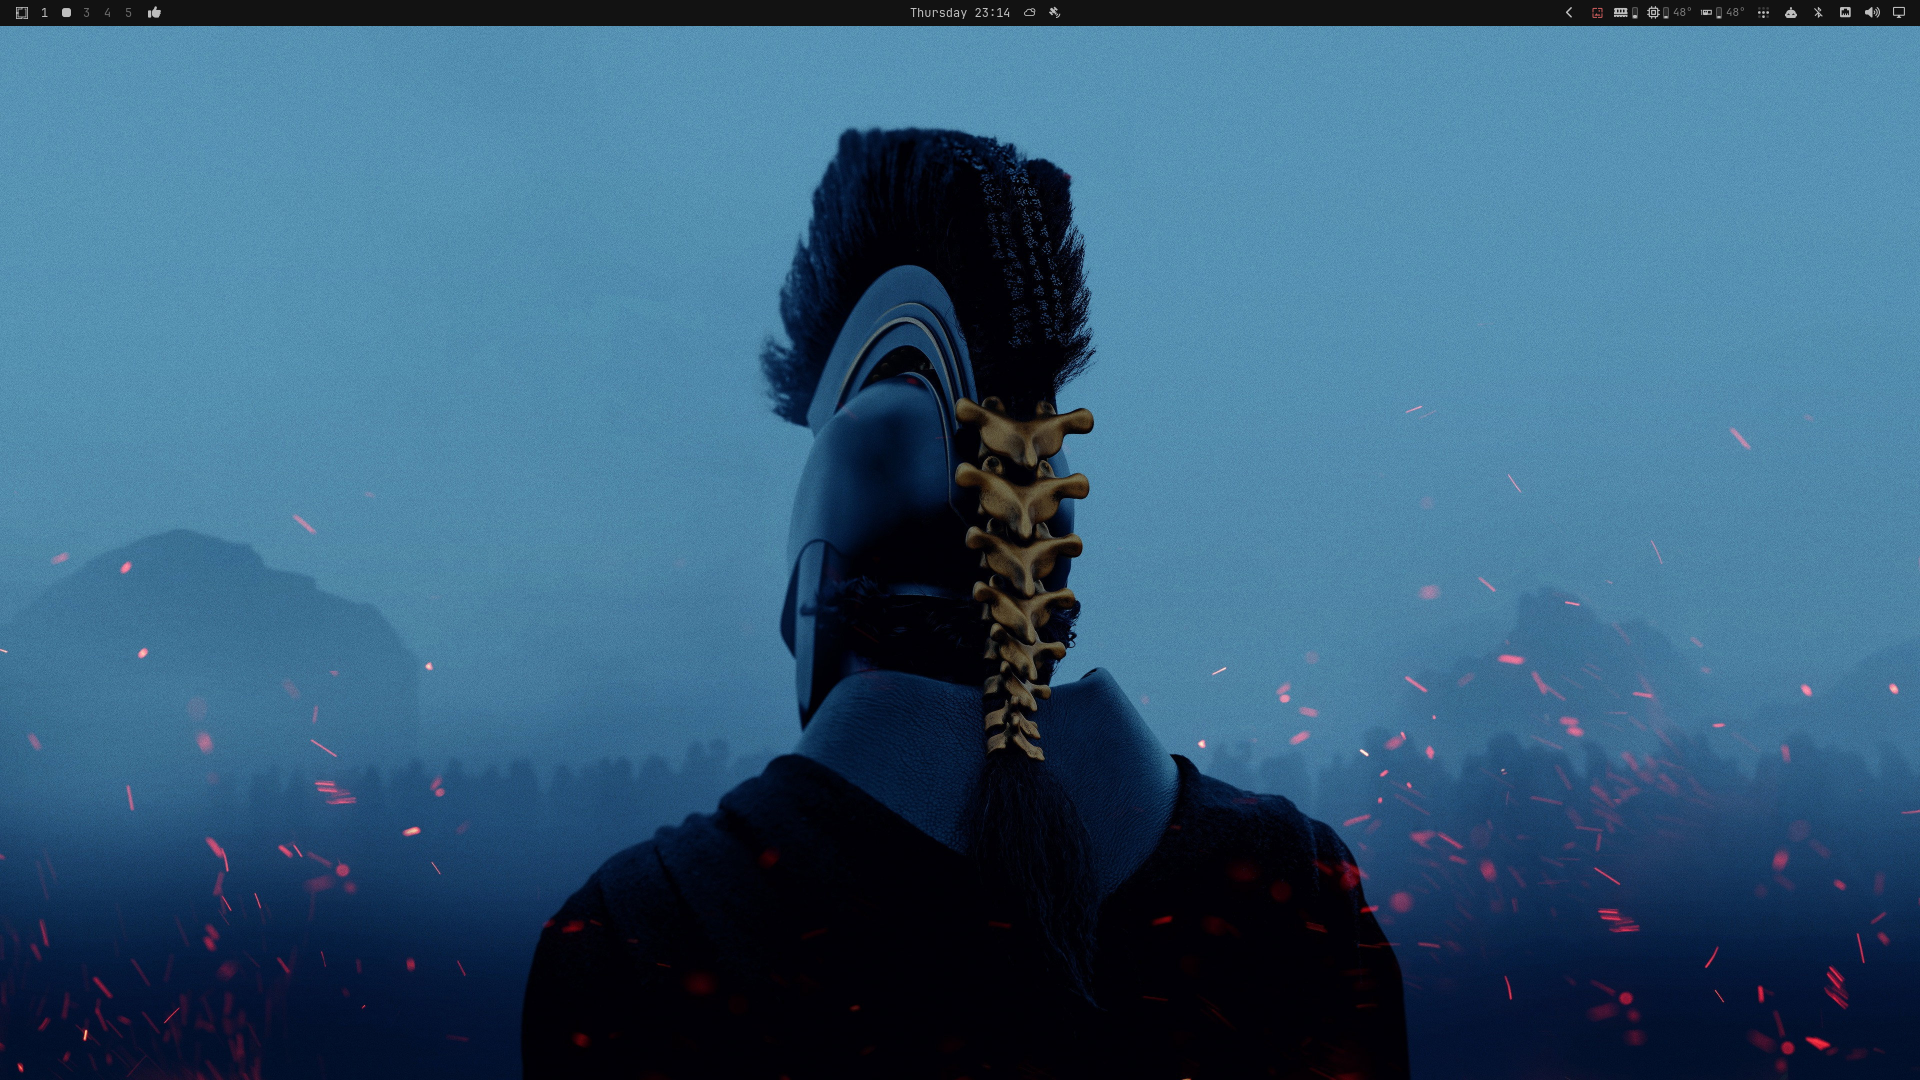
Task: Collapse the tray using the left chevron
Action: [1569, 13]
